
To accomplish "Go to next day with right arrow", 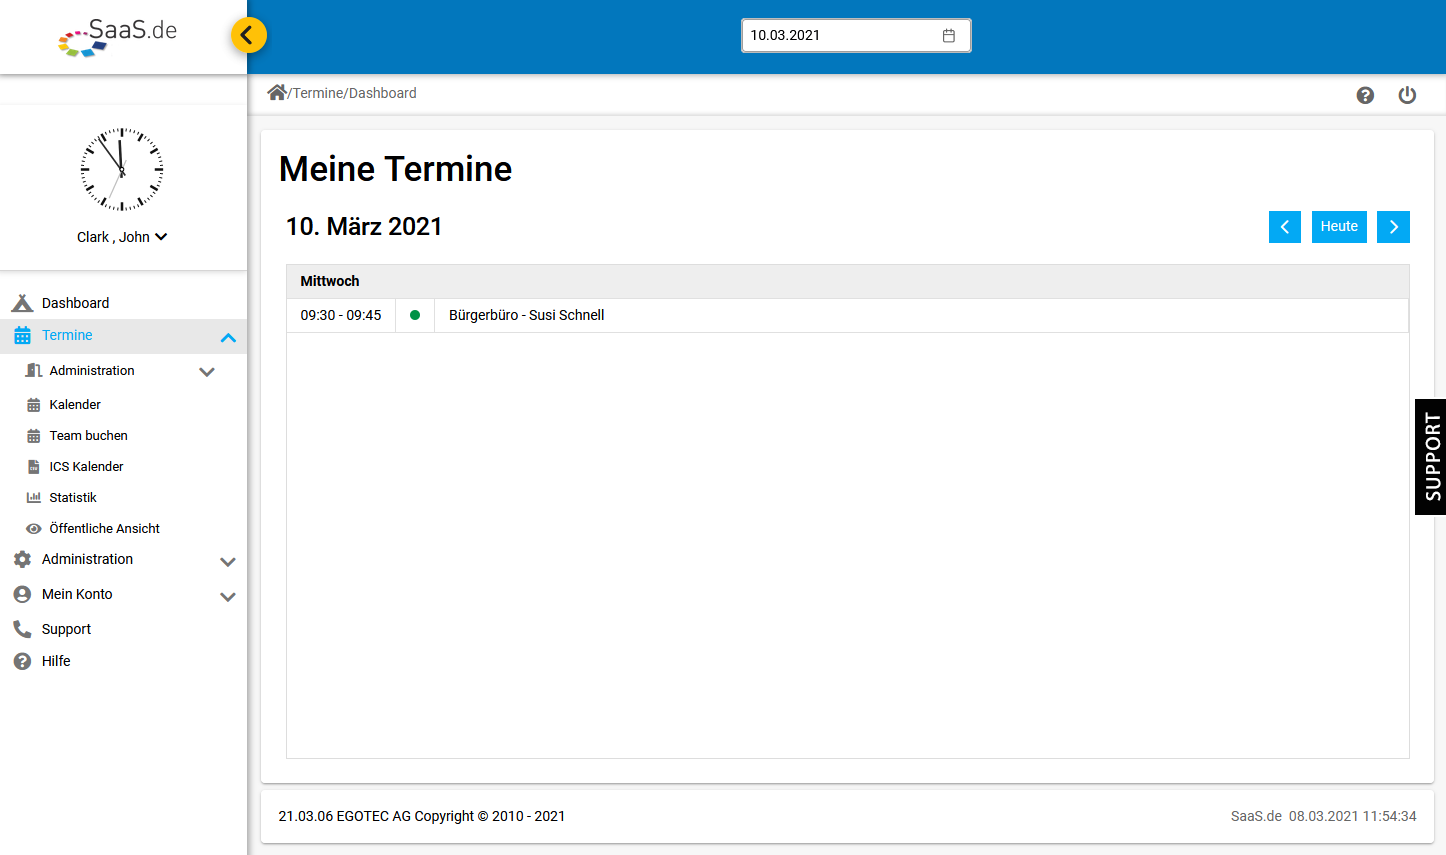I will click(1393, 227).
